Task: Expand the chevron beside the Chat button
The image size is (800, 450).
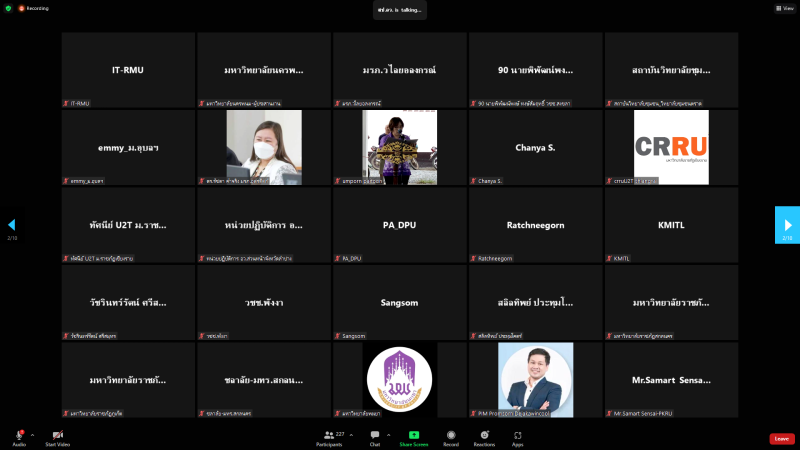Action: (390, 435)
